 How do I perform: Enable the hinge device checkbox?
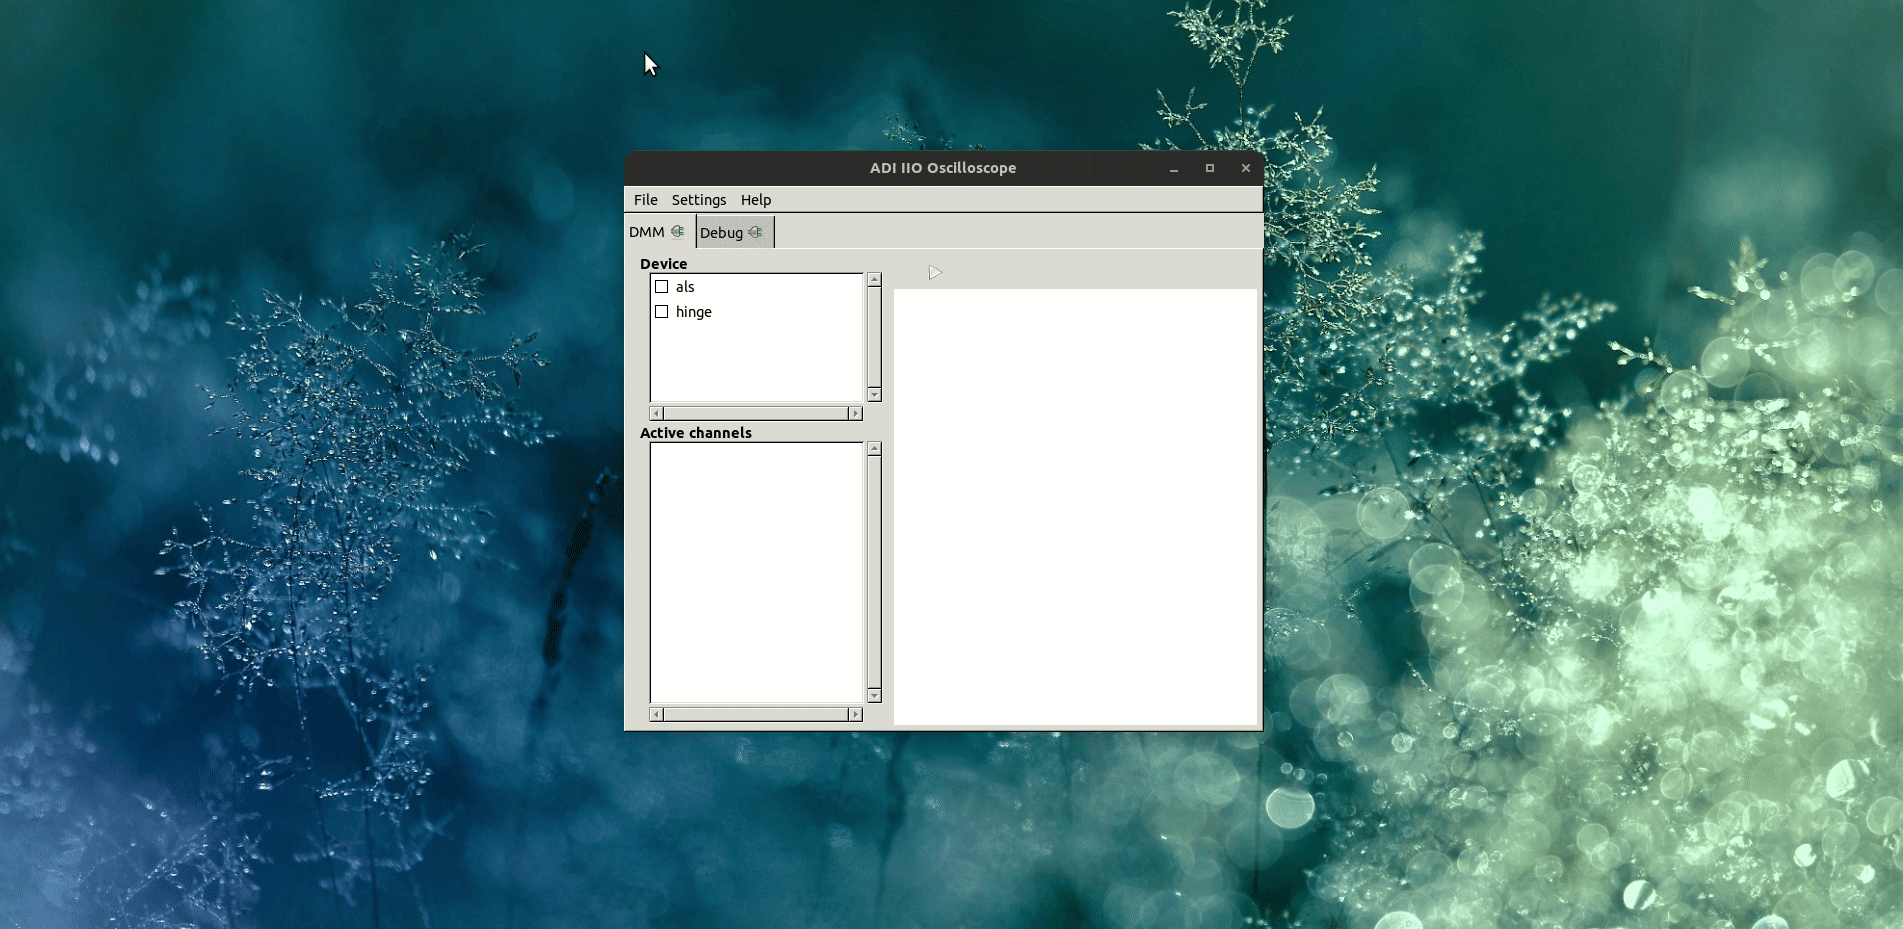(661, 312)
